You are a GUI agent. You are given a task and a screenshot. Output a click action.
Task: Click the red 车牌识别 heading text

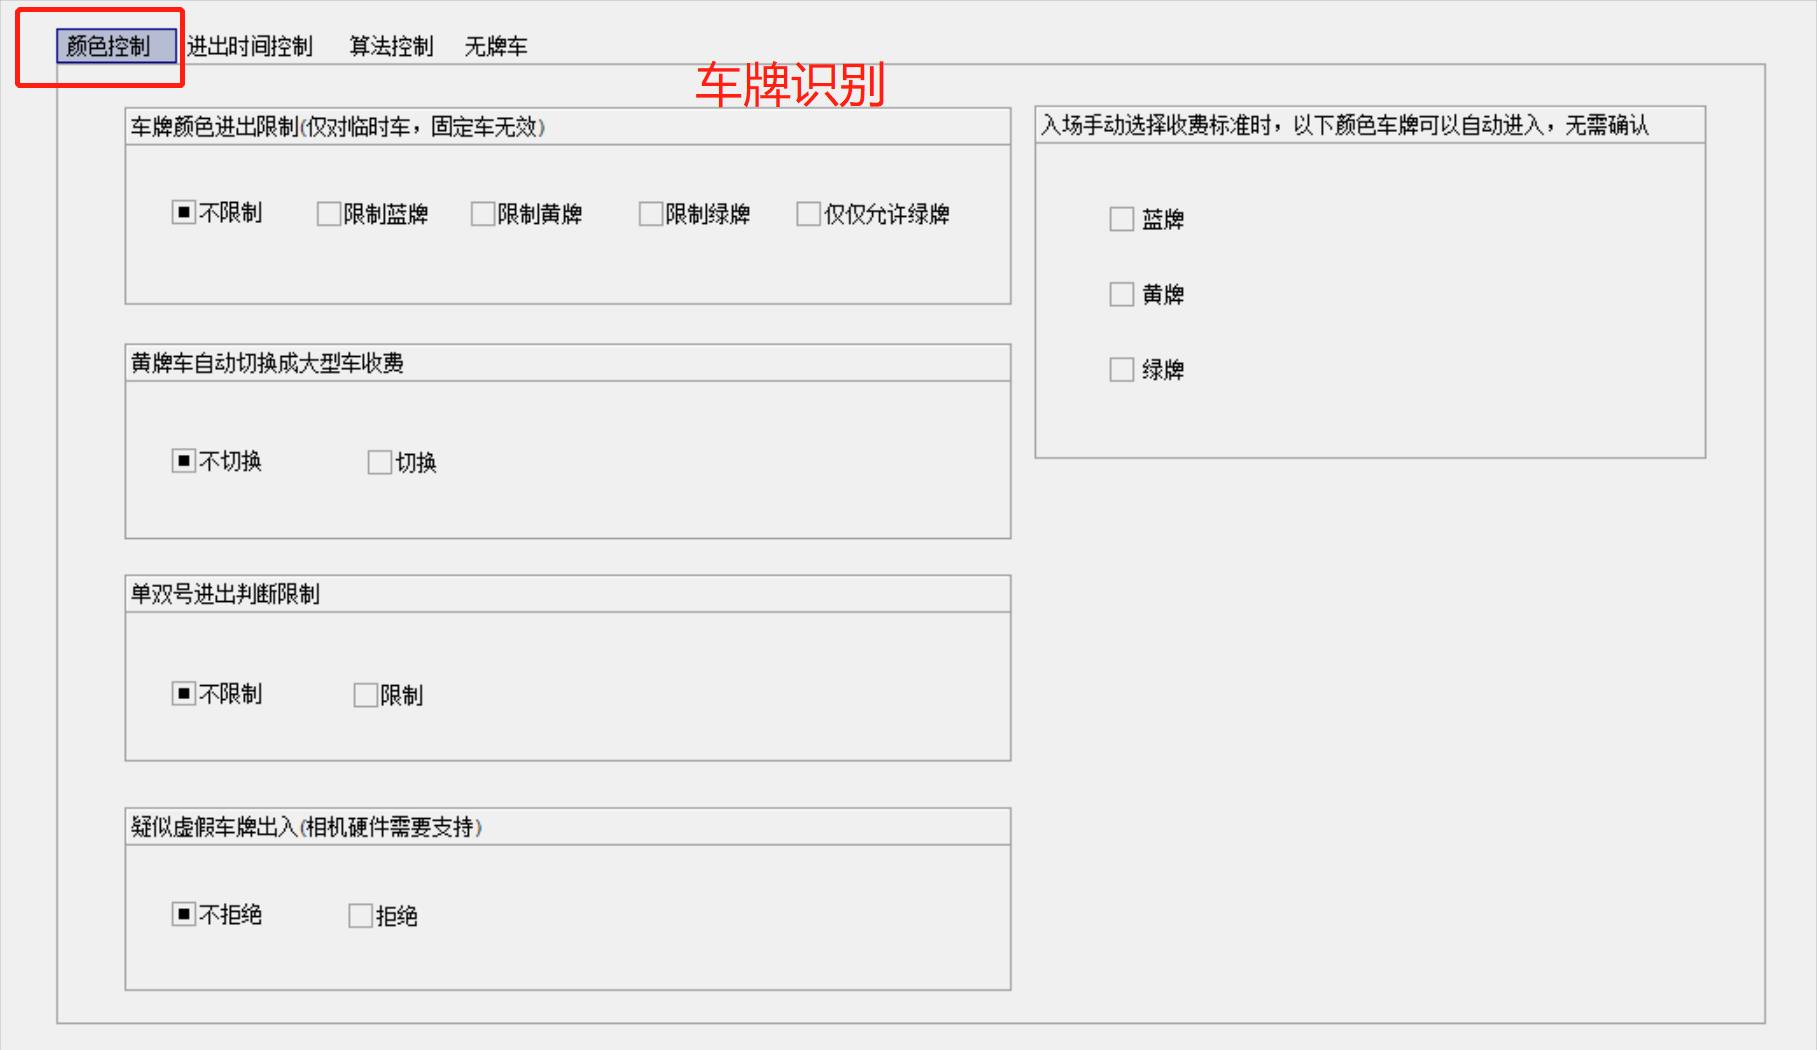pos(790,85)
